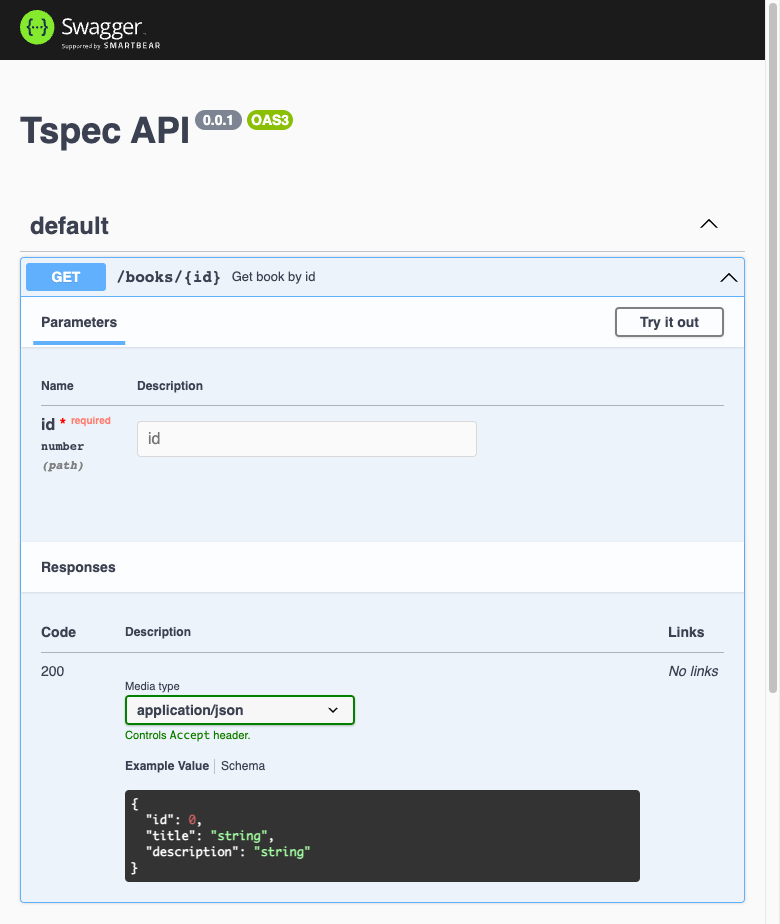Click the Try it out button
The height and width of the screenshot is (924, 780).
pyautogui.click(x=669, y=322)
